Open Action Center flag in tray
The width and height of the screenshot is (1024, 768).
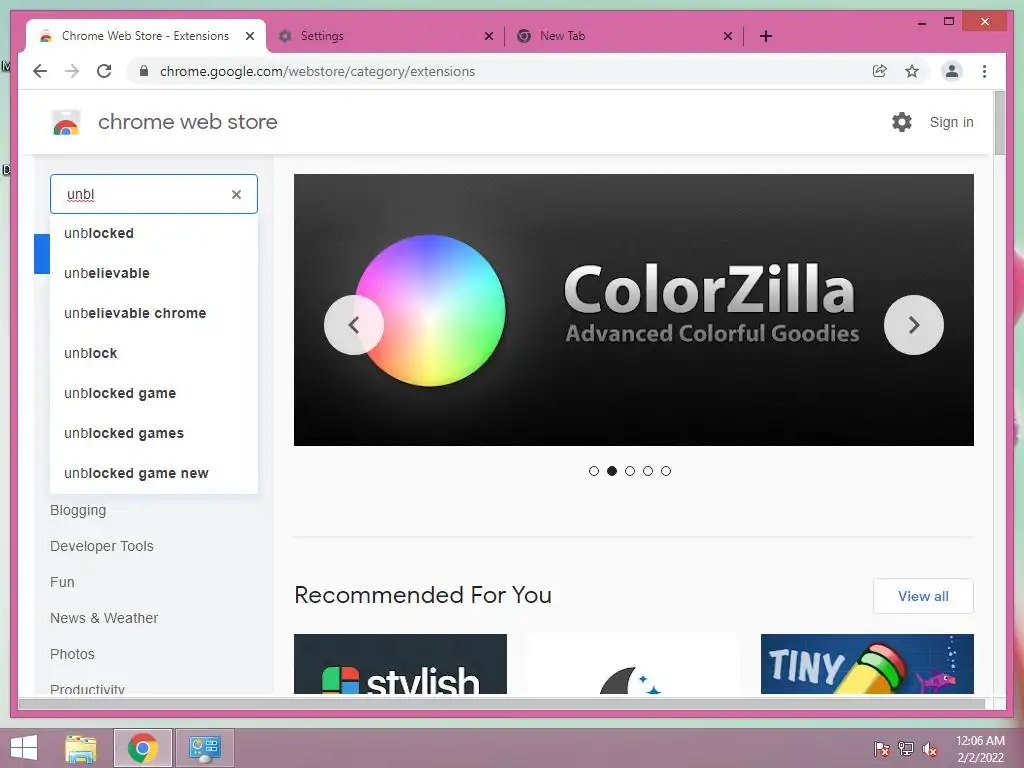click(881, 749)
